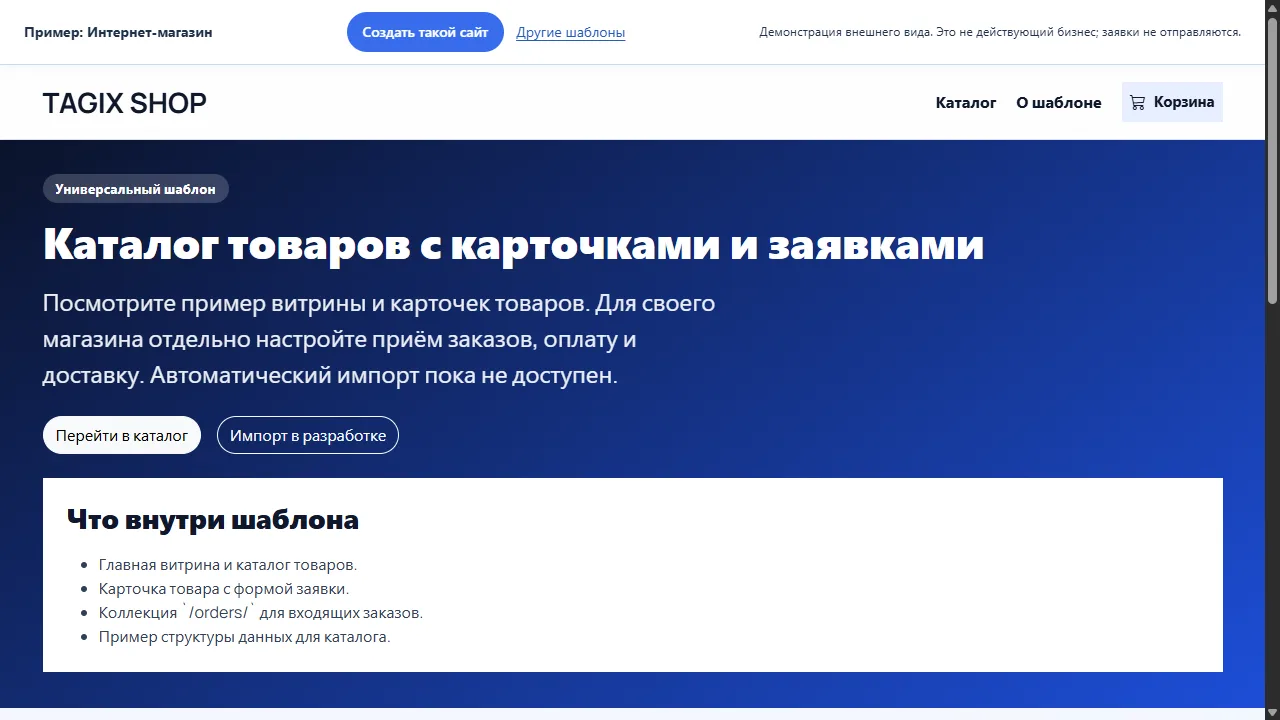Select the heading Каталог товаров с карточками и заявками
This screenshot has width=1280, height=720.
pyautogui.click(x=513, y=245)
